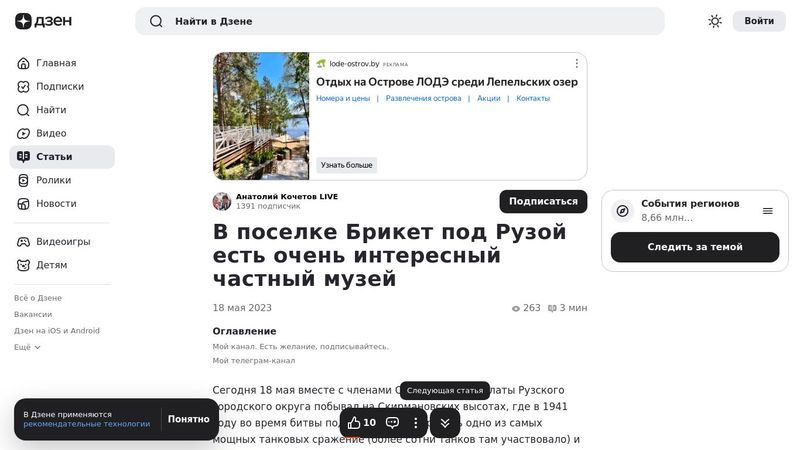
Task: Like the article with thumbs-up
Action: pyautogui.click(x=354, y=423)
